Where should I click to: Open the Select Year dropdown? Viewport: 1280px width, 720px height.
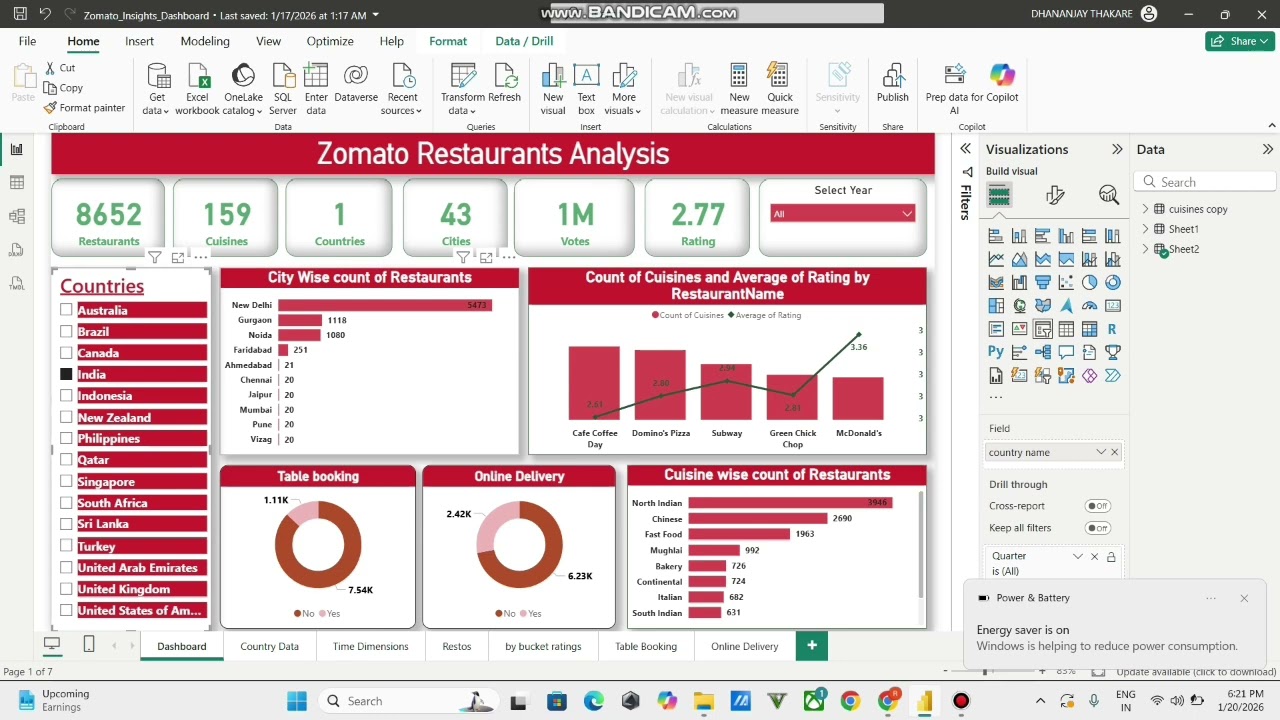point(843,213)
